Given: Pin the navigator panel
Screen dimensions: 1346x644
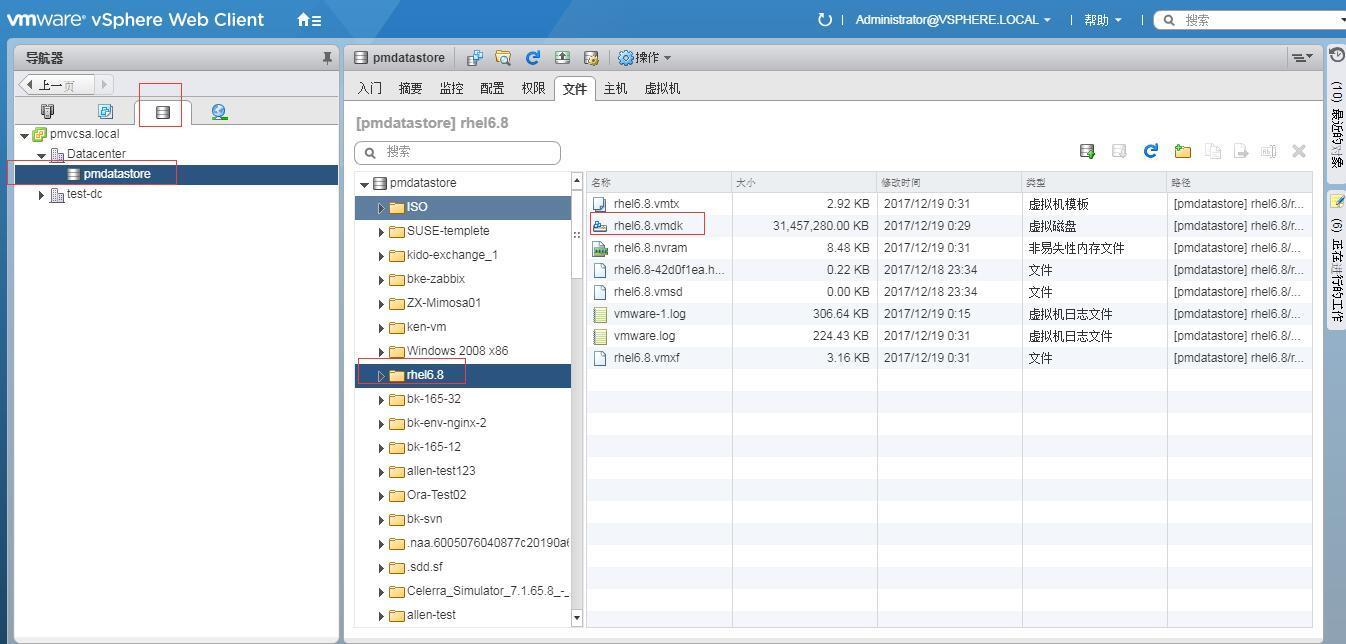Looking at the screenshot, I should pos(326,58).
